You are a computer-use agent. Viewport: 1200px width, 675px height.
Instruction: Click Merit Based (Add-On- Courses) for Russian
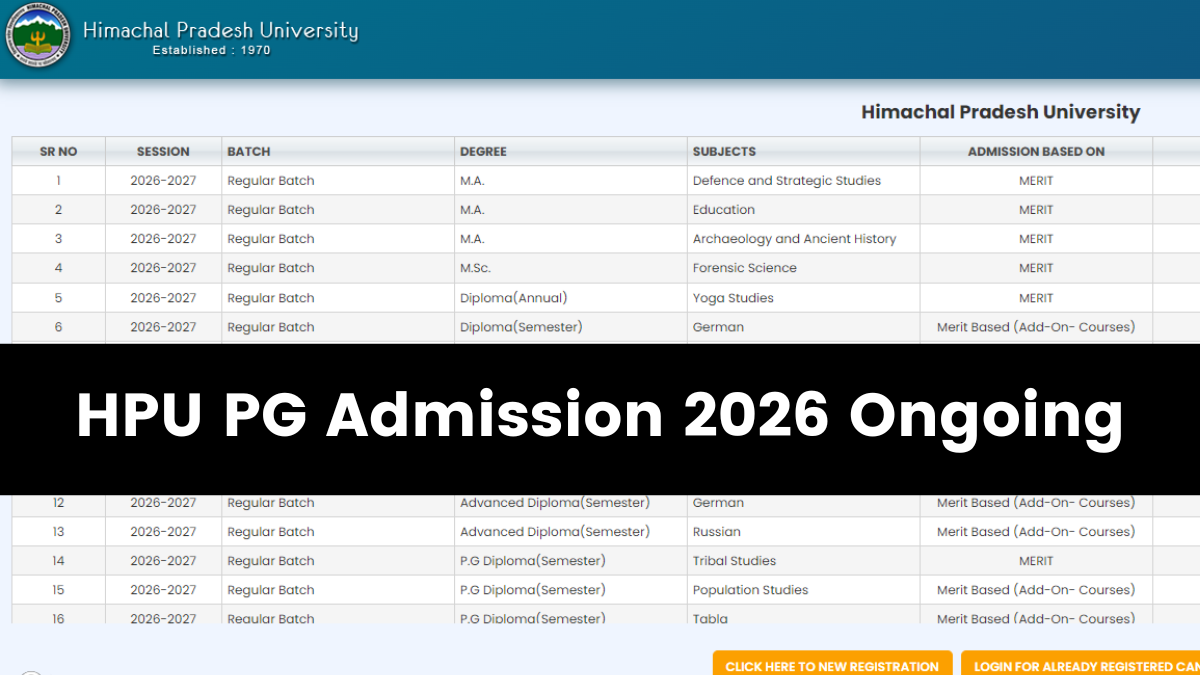tap(1036, 532)
